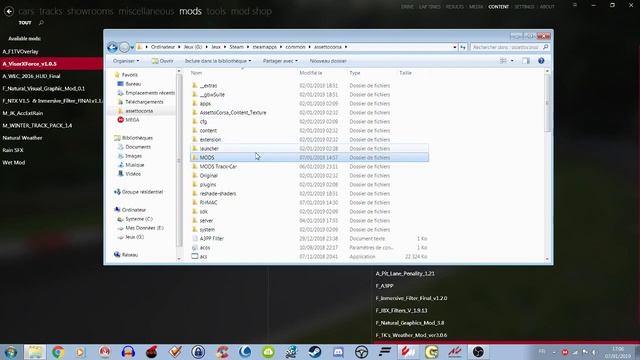Click the acs application file icon
The width and height of the screenshot is (640, 360).
pos(195,256)
